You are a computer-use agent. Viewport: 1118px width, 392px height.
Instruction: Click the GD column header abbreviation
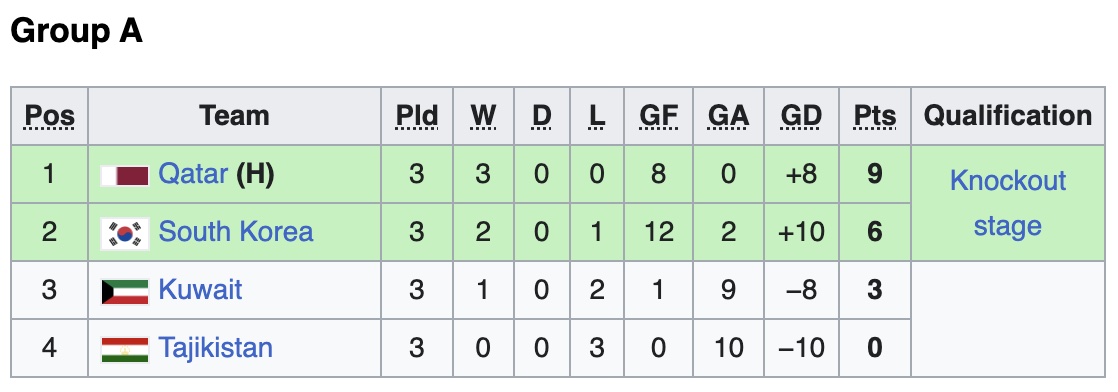click(801, 115)
